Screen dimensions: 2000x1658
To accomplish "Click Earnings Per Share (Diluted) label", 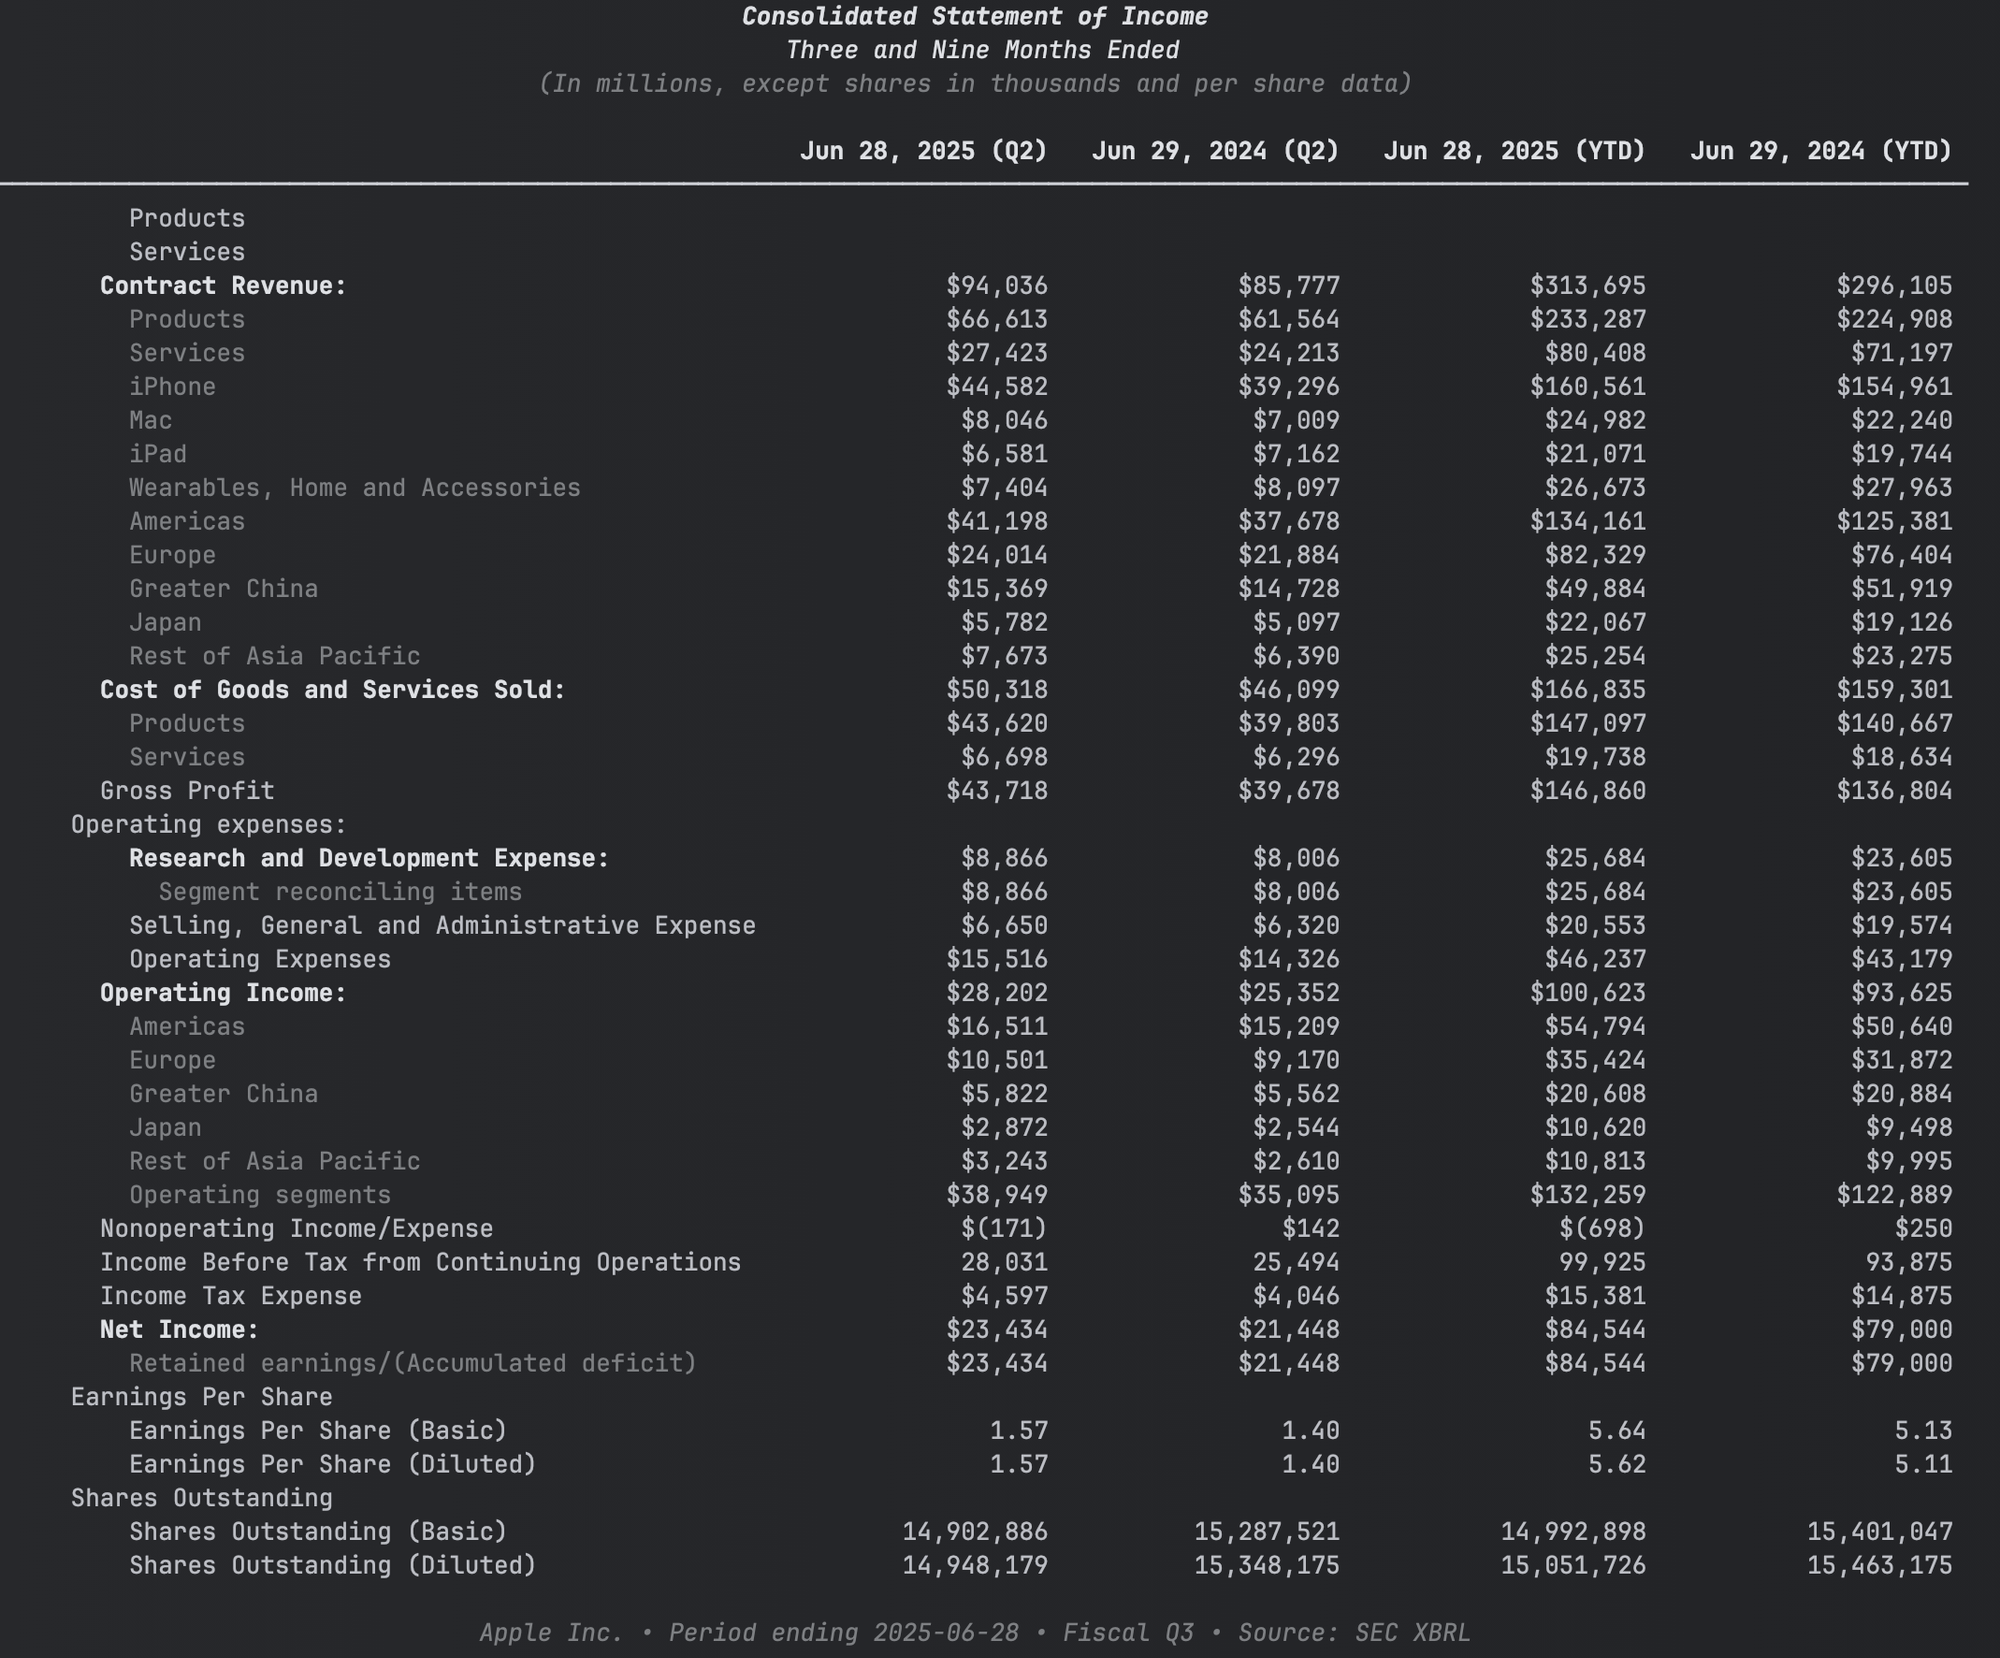I will tap(332, 1464).
